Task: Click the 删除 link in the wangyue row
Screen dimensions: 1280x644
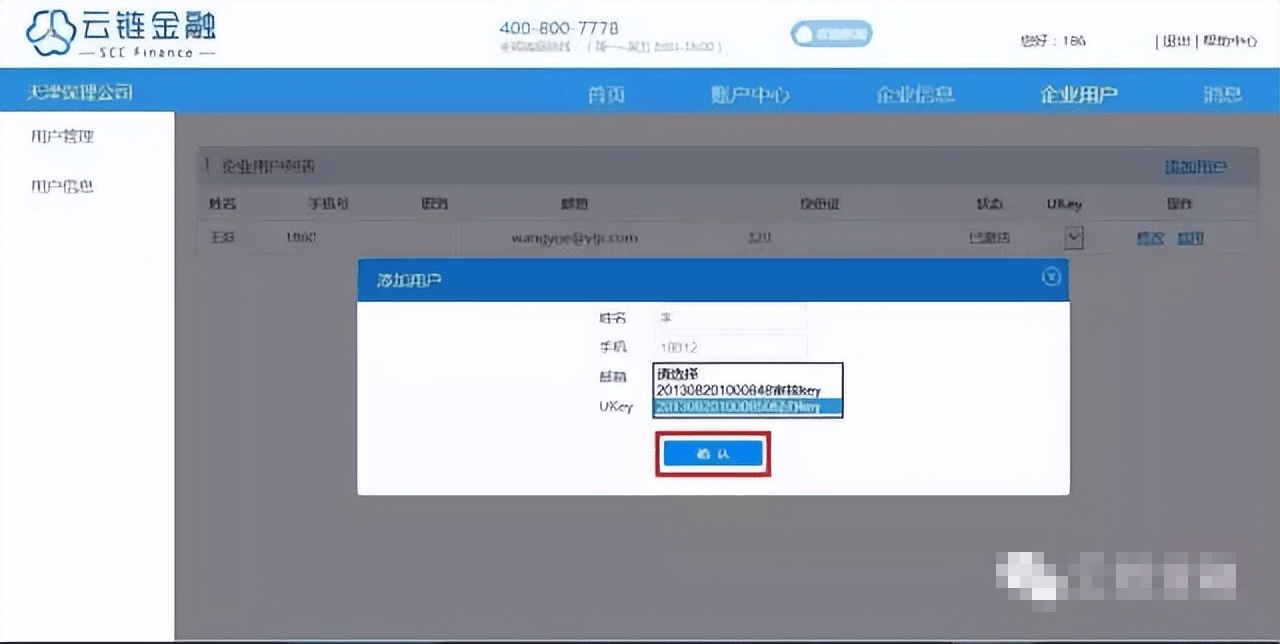Action: [1190, 238]
